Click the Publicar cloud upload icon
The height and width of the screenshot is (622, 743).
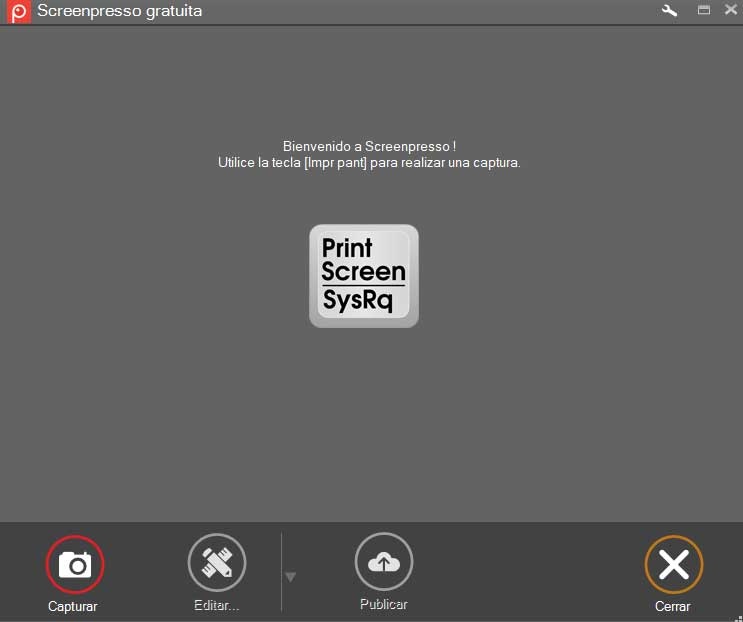(x=384, y=562)
